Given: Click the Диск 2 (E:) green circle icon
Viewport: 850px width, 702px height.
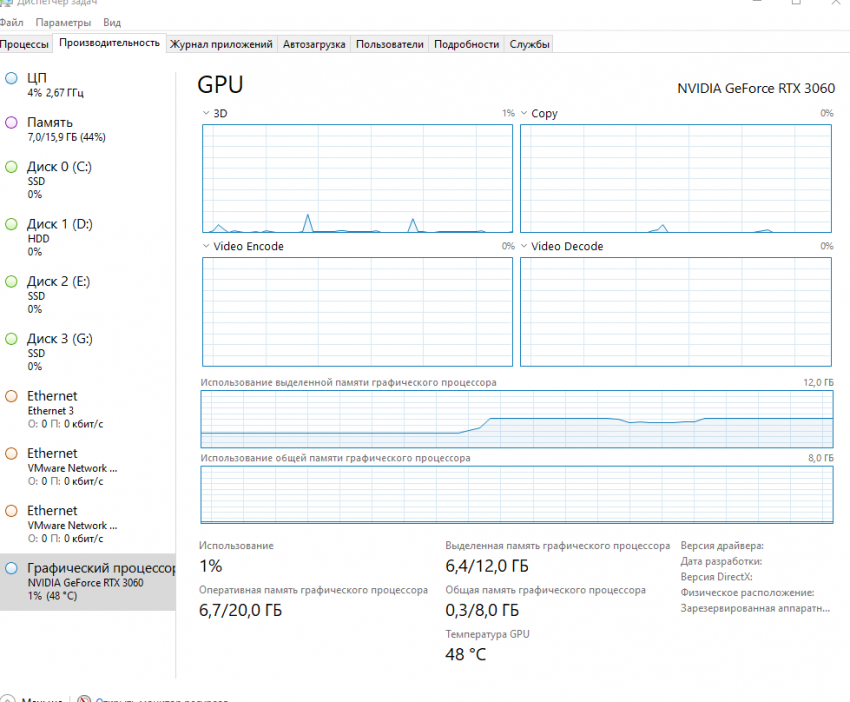Looking at the screenshot, I should [x=11, y=281].
